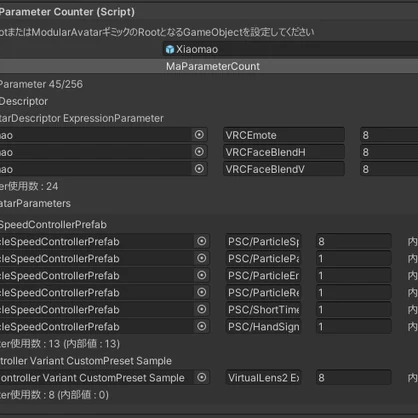
Task: Click the value 1 field beside PSC/ParticlePa
Action: coord(354,258)
